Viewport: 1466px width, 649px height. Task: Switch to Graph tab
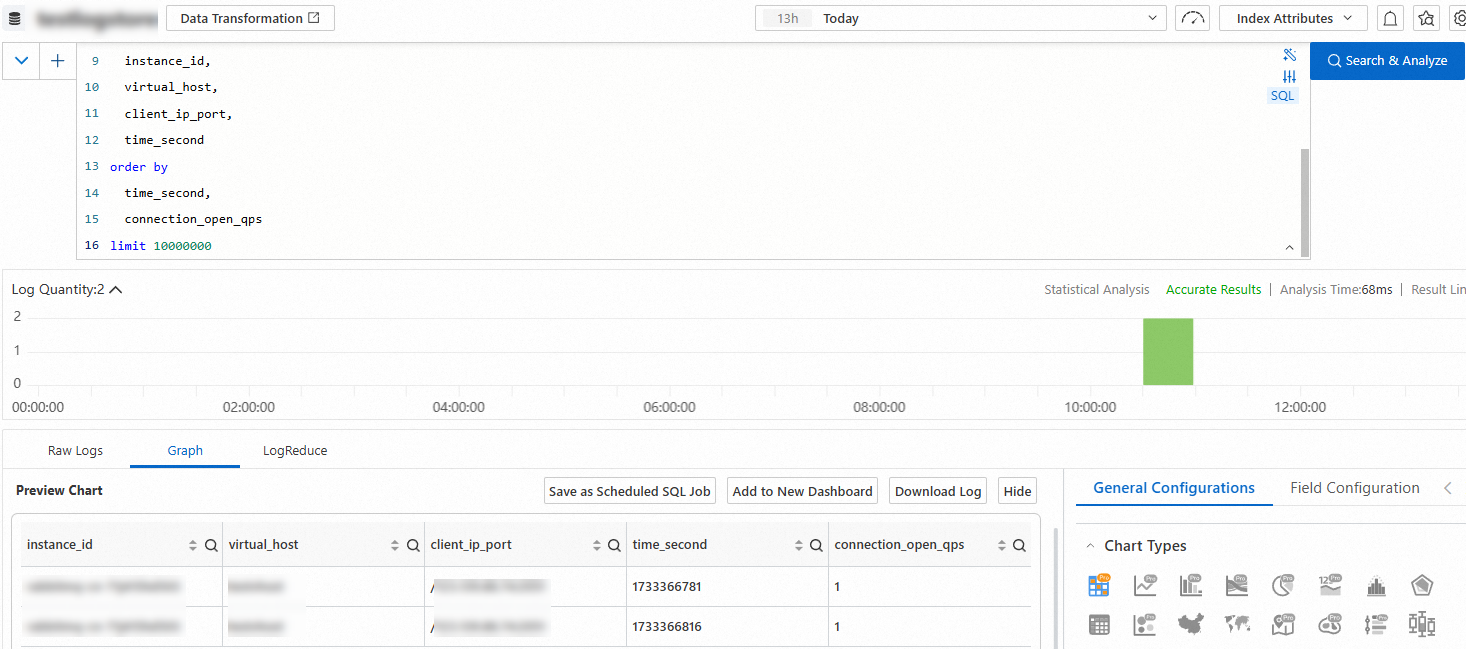coord(185,450)
